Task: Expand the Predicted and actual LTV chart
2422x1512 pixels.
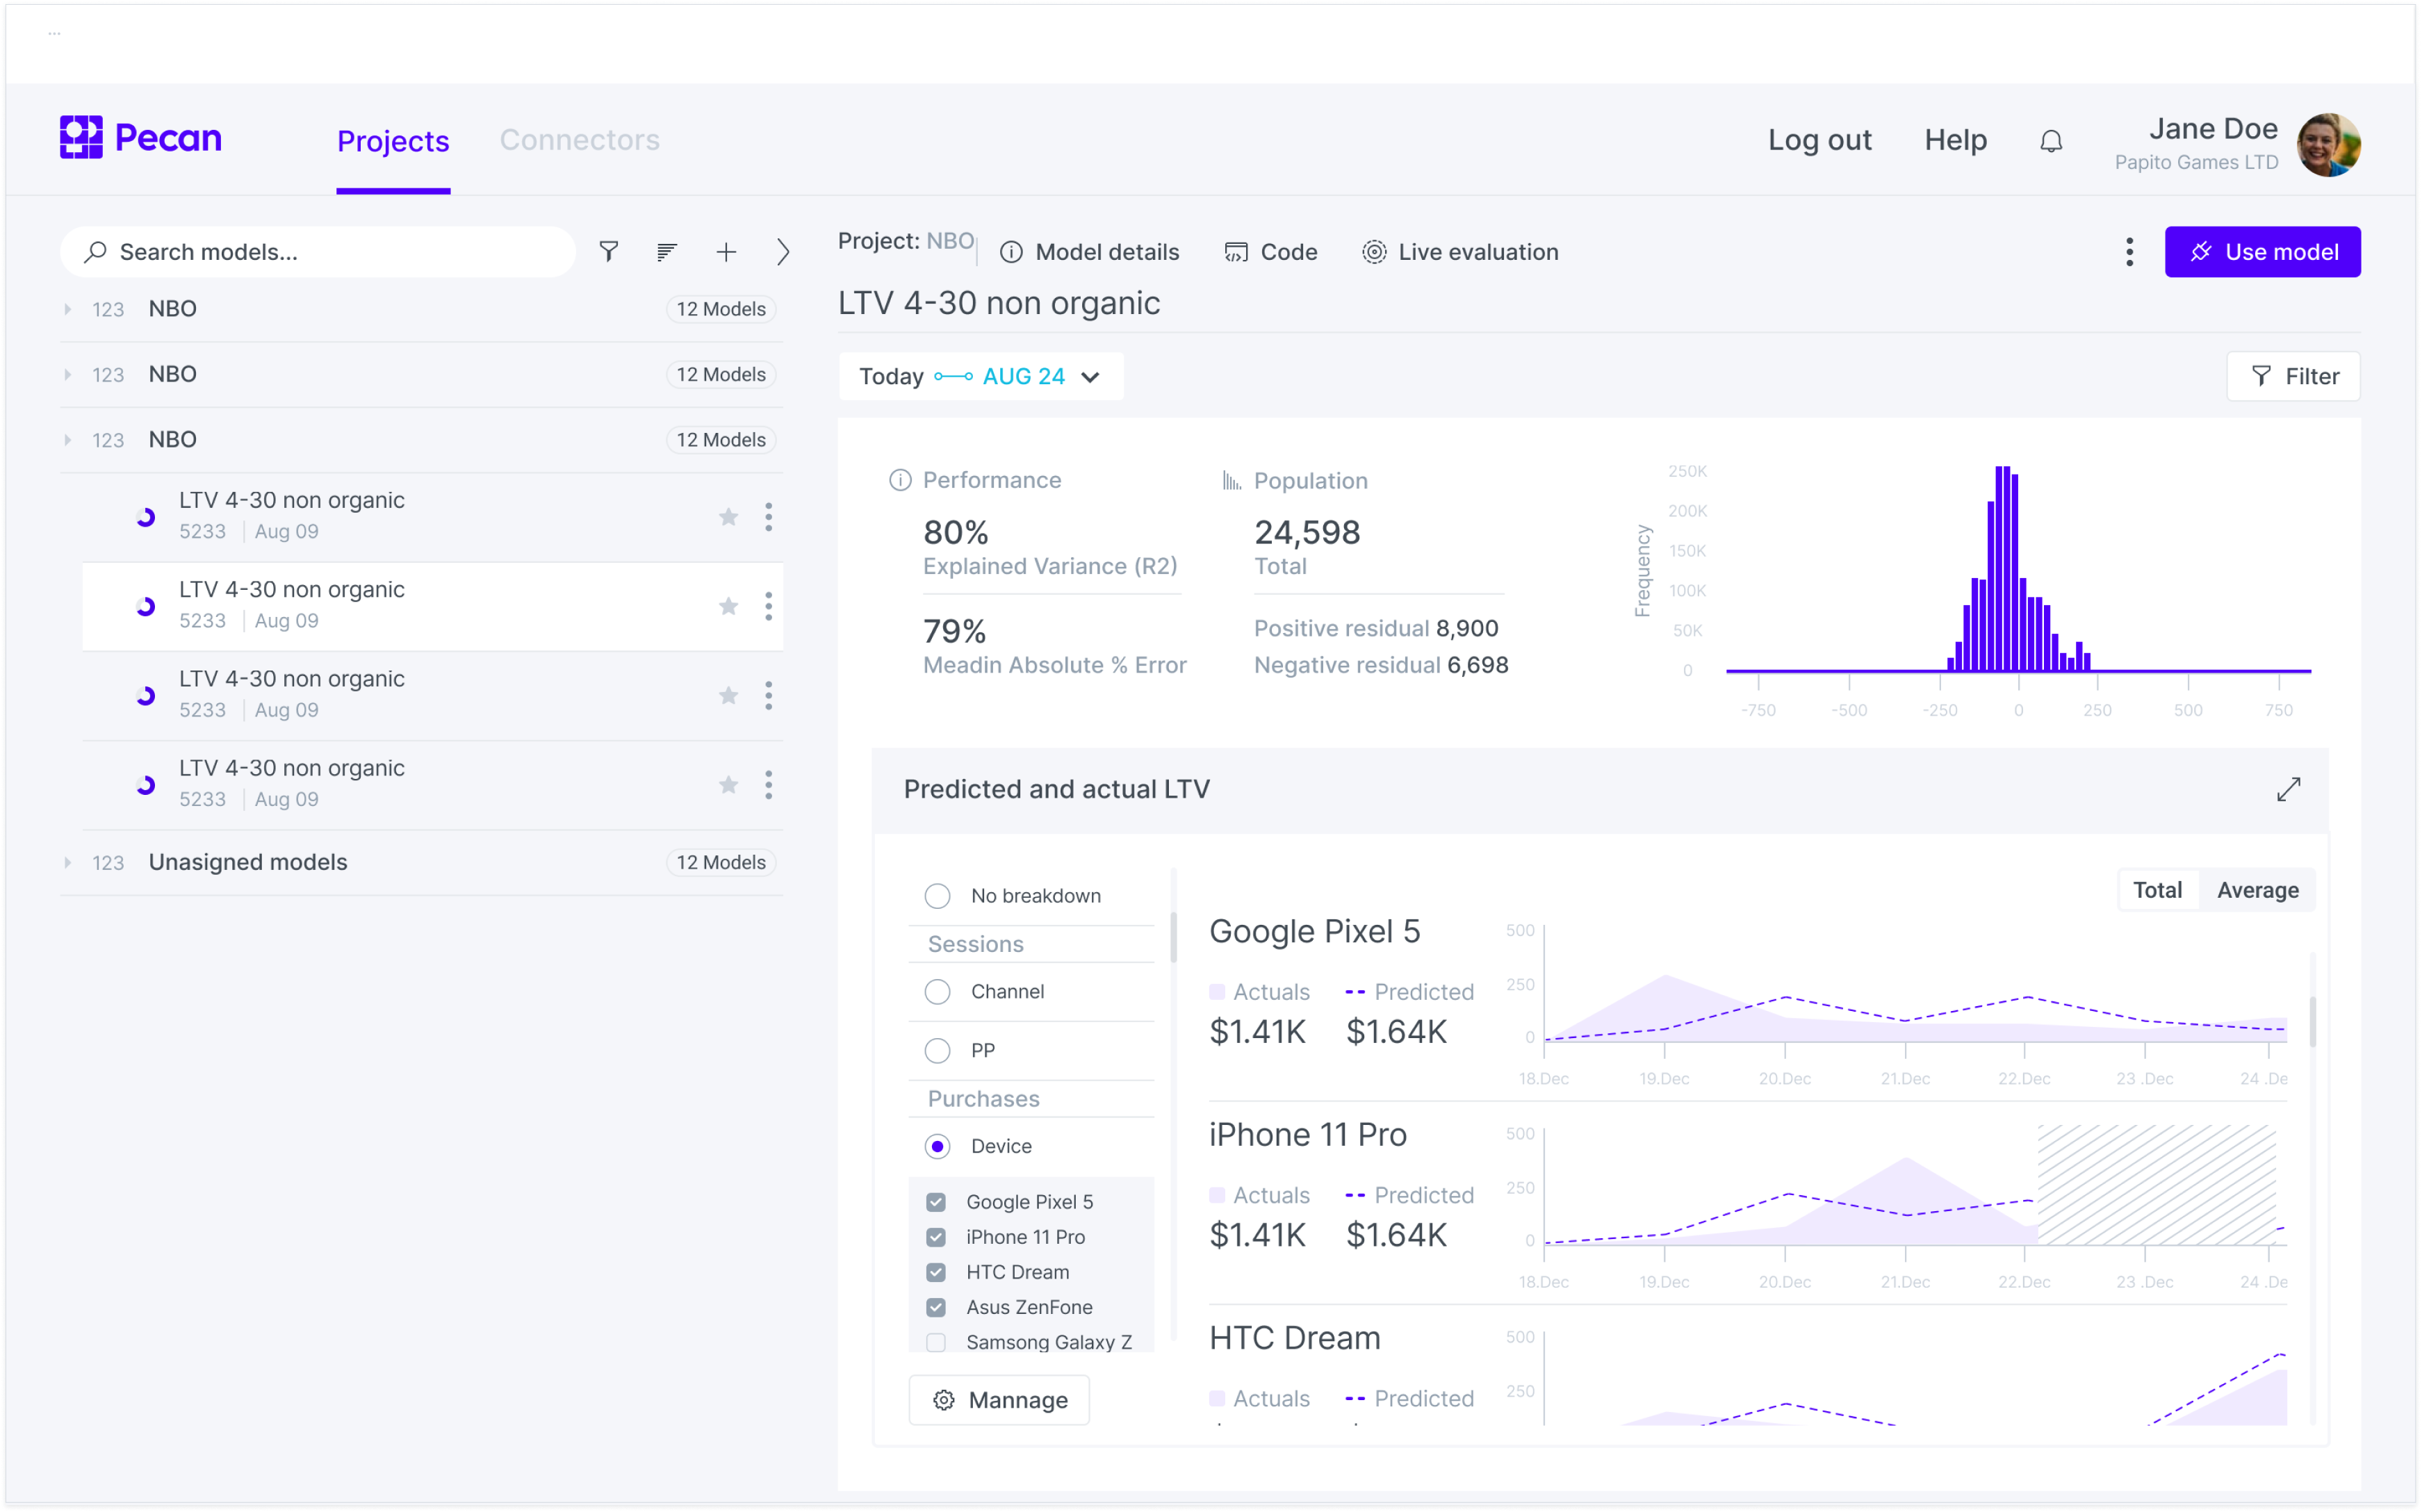Action: coord(2288,790)
